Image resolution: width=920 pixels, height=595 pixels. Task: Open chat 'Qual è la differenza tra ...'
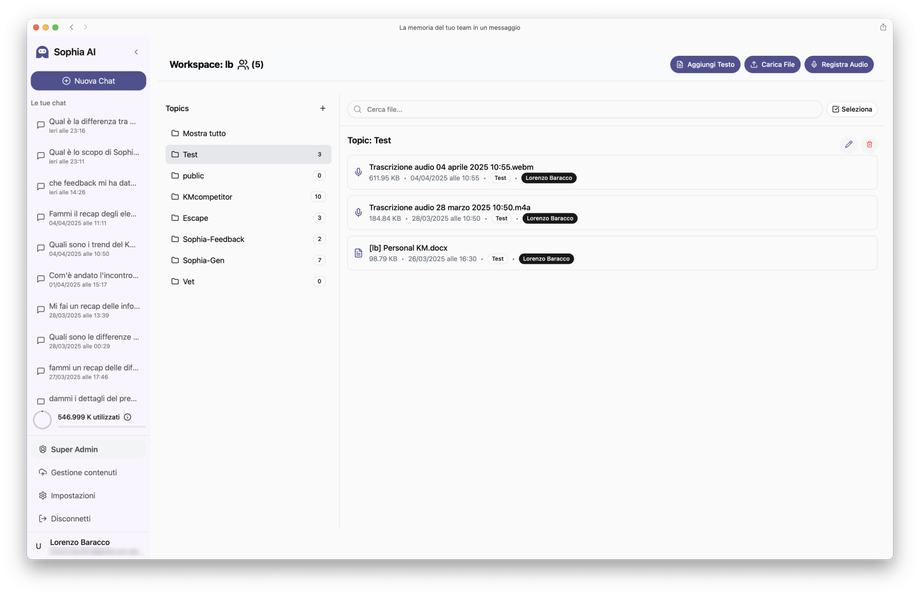point(88,125)
